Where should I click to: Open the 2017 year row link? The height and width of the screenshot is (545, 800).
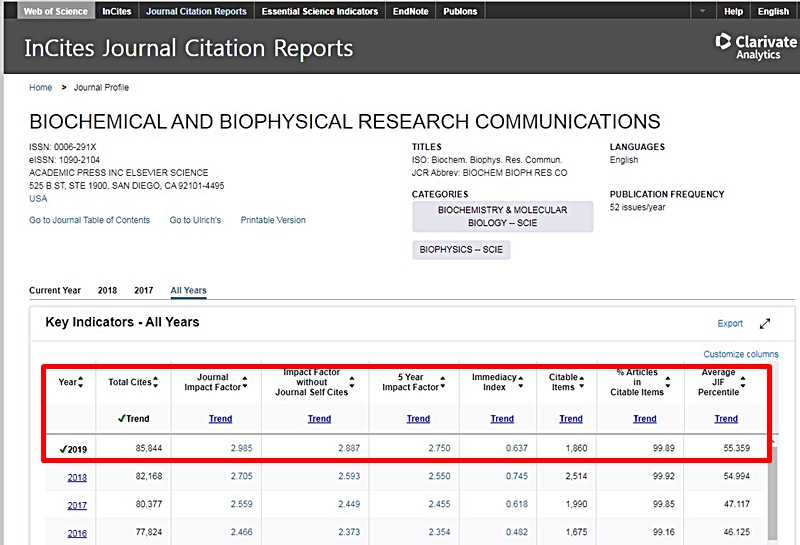click(77, 506)
